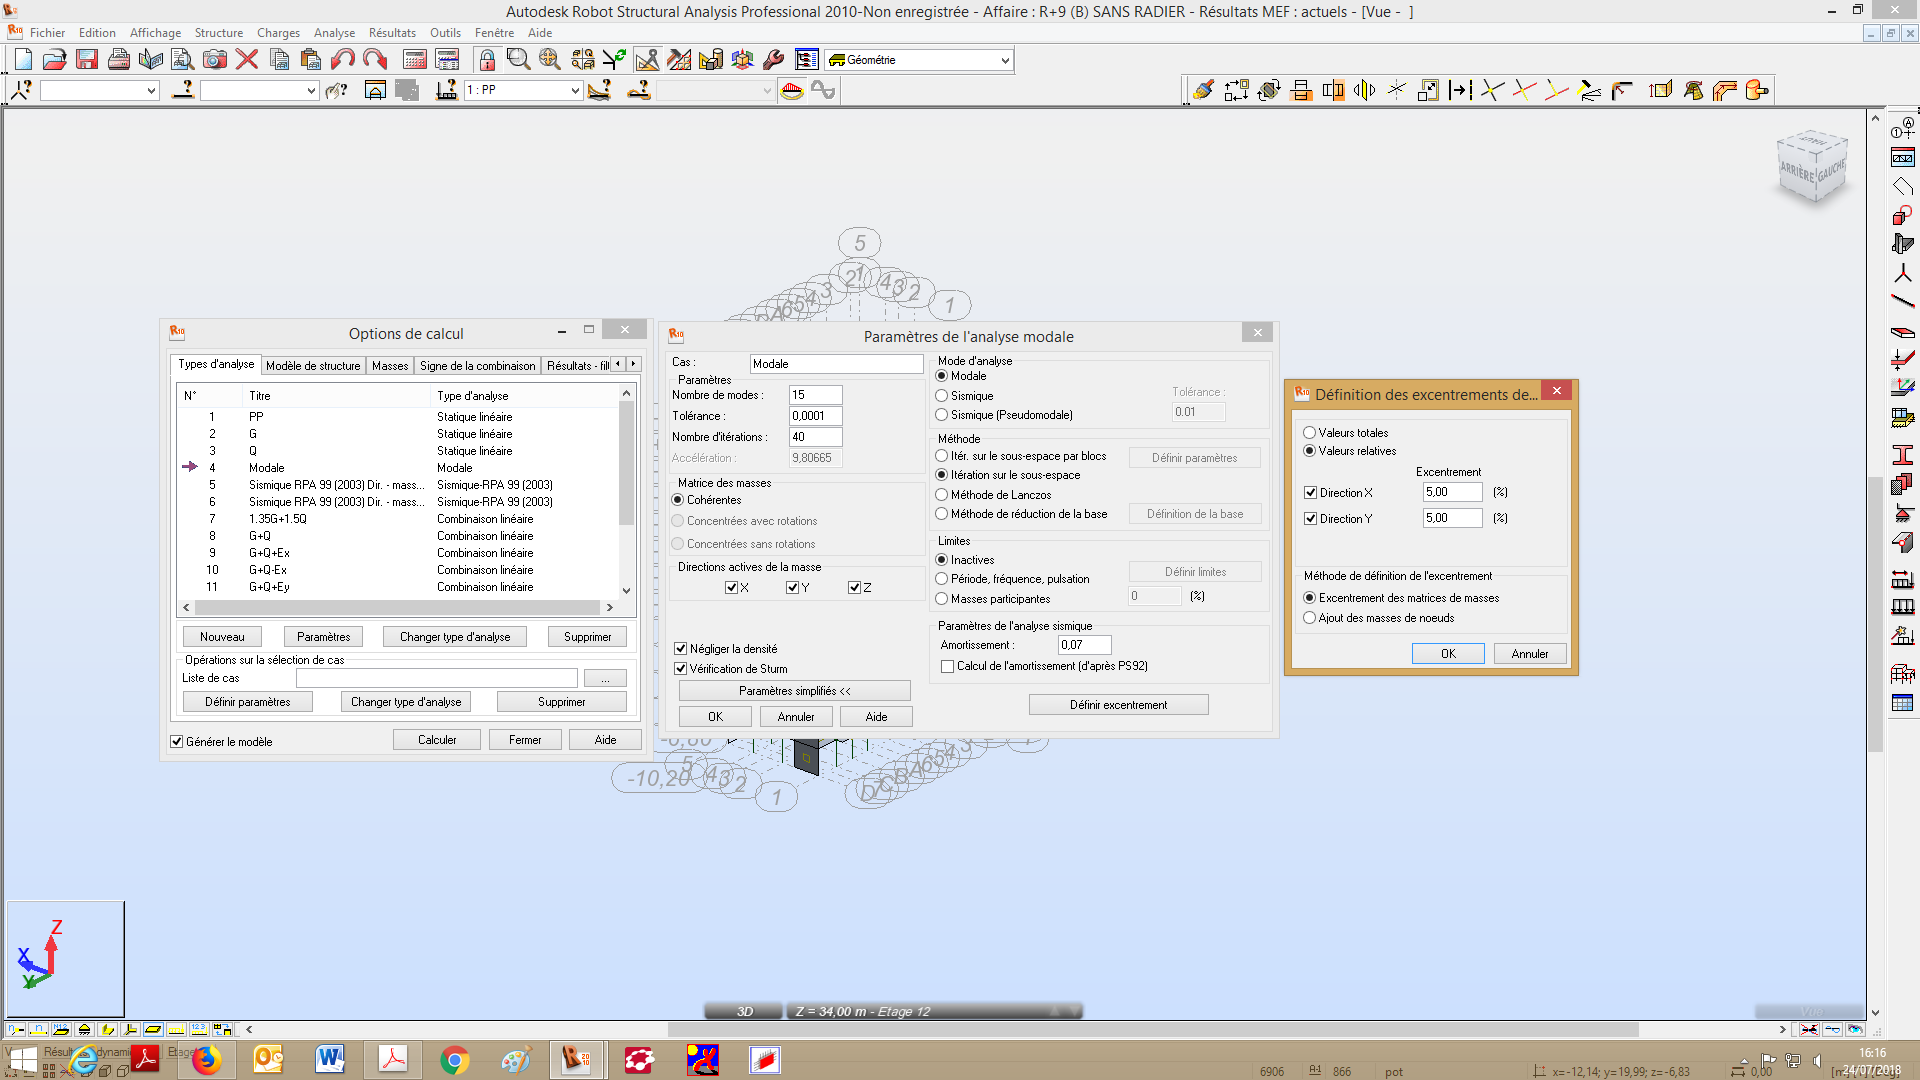This screenshot has height=1080, width=1920.
Task: Collapse with Paramètres simplifiés << button
Action: coord(795,691)
